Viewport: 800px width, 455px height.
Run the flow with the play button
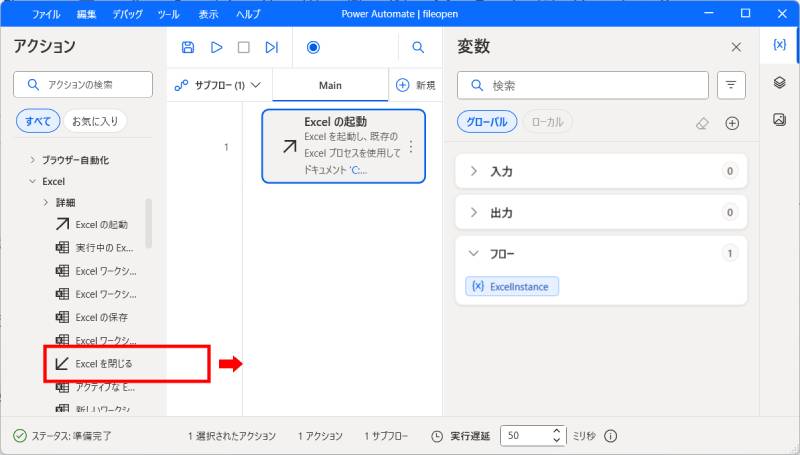216,47
